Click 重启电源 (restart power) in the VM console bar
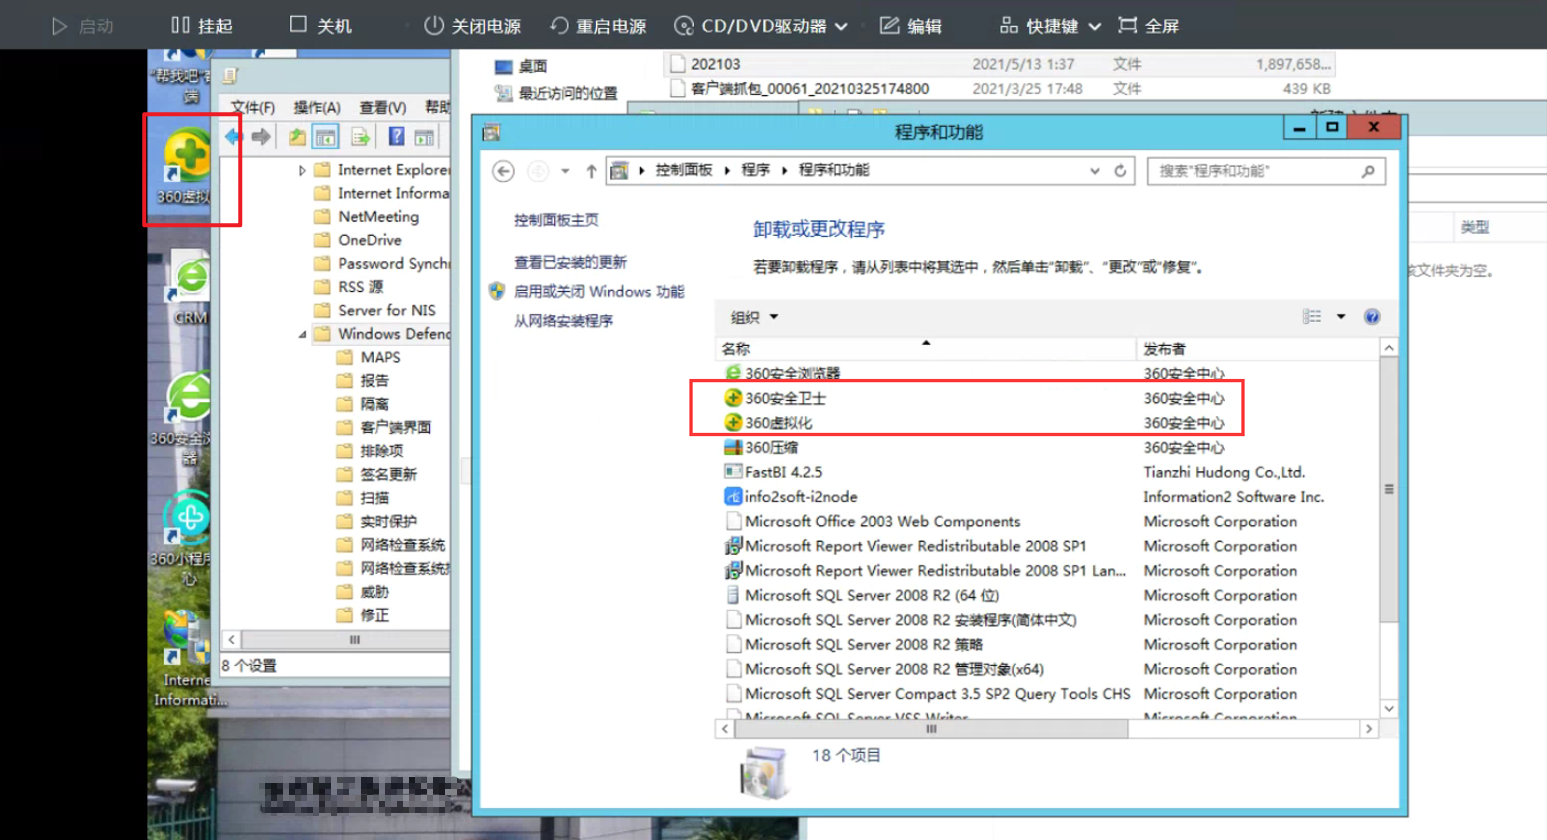The image size is (1547, 840). (x=598, y=25)
